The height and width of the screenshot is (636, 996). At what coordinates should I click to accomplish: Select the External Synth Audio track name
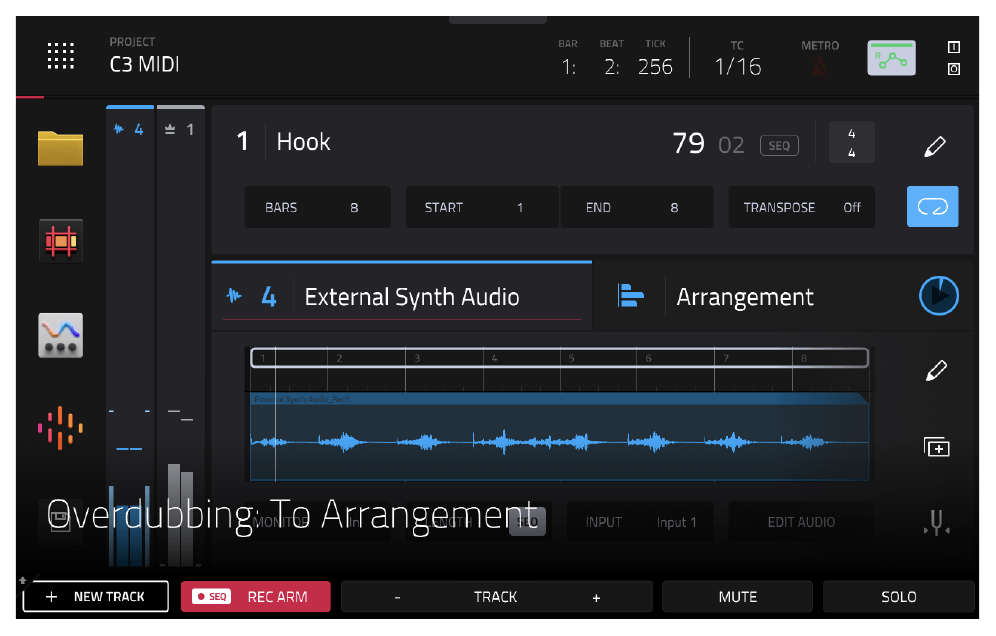coord(412,297)
